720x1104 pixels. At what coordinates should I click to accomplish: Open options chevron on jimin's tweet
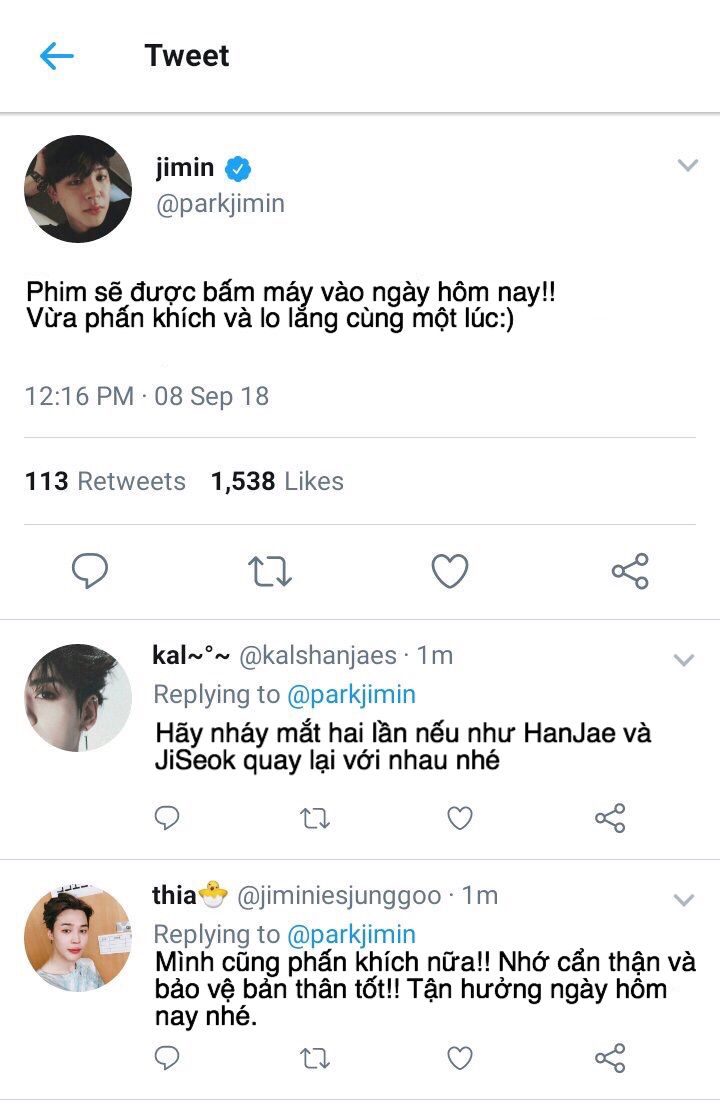pos(687,166)
